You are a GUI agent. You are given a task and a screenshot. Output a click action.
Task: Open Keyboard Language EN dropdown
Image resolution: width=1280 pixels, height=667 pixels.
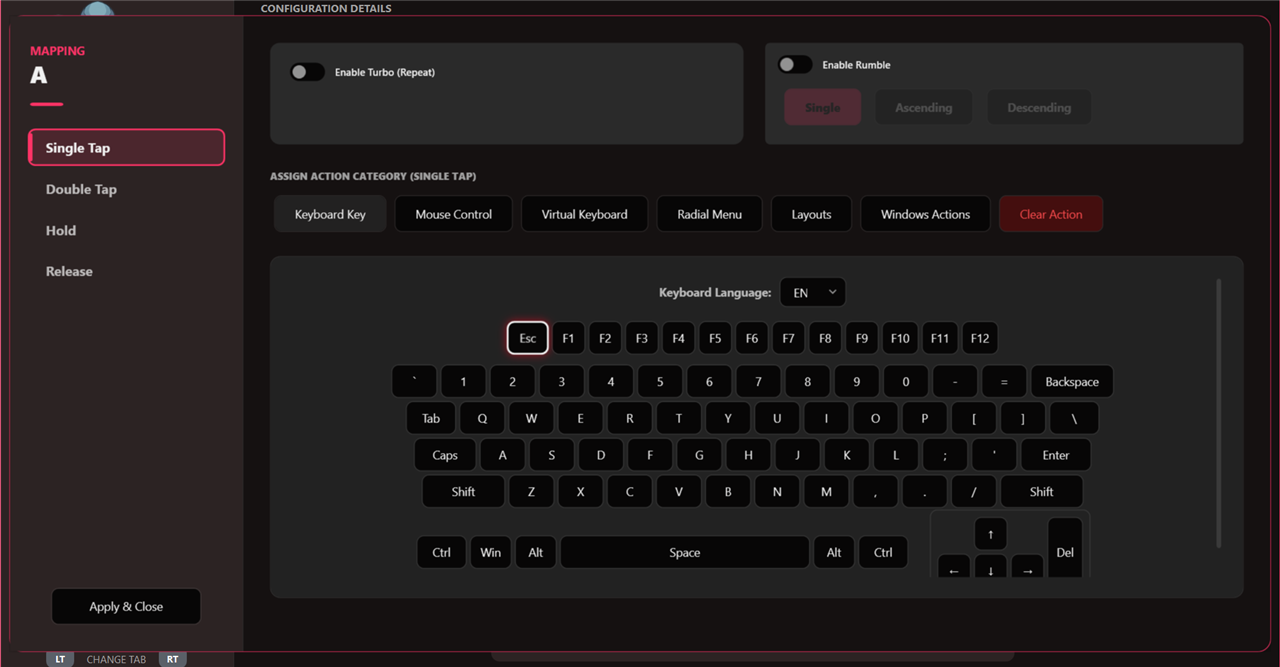tap(813, 293)
